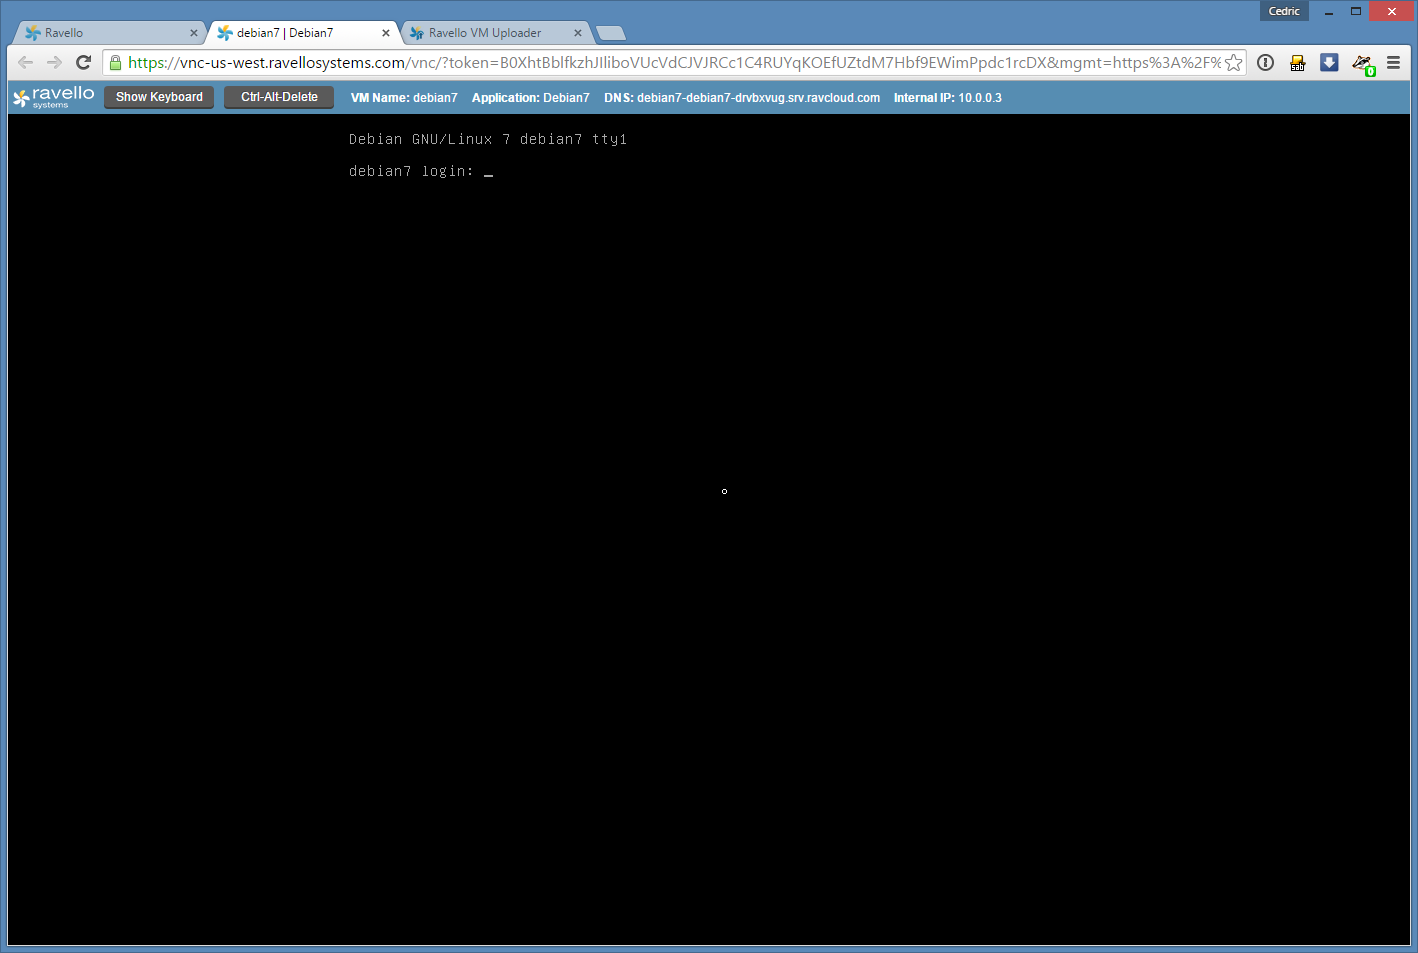Open the SABnzbd extension icon
Image resolution: width=1418 pixels, height=953 pixels.
click(x=1297, y=63)
